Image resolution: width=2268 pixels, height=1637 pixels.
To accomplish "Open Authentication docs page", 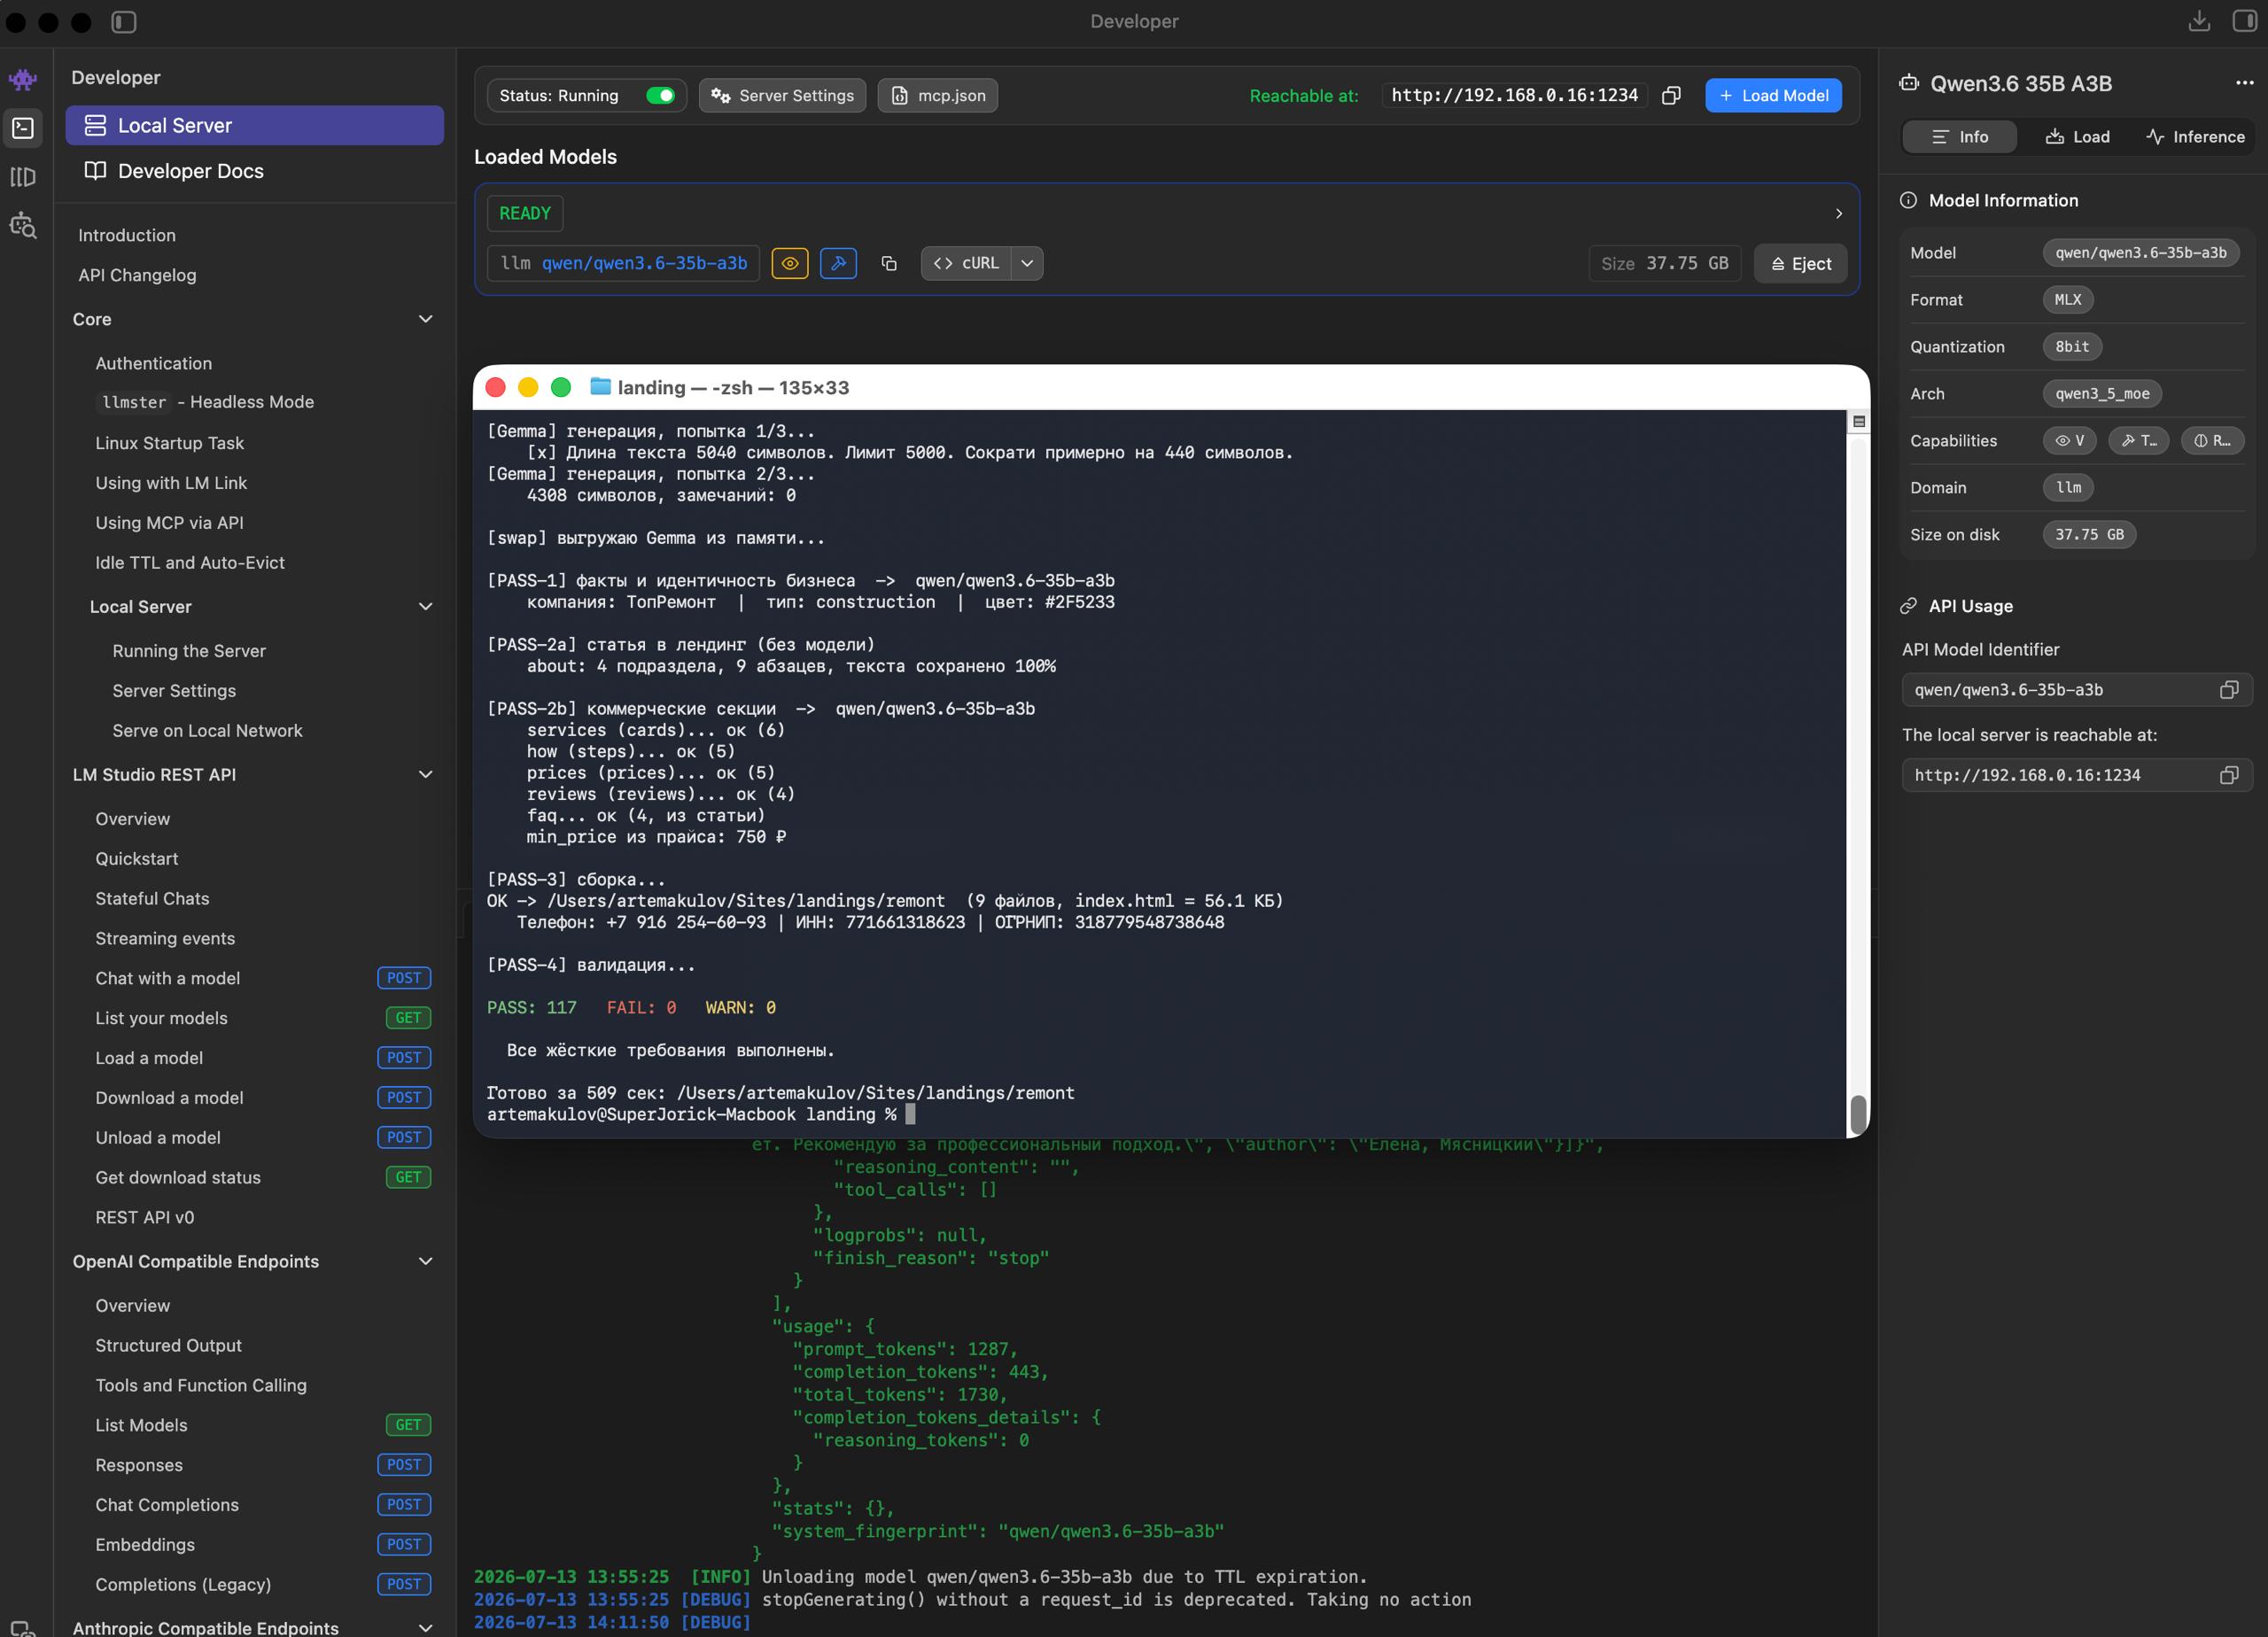I will [153, 364].
